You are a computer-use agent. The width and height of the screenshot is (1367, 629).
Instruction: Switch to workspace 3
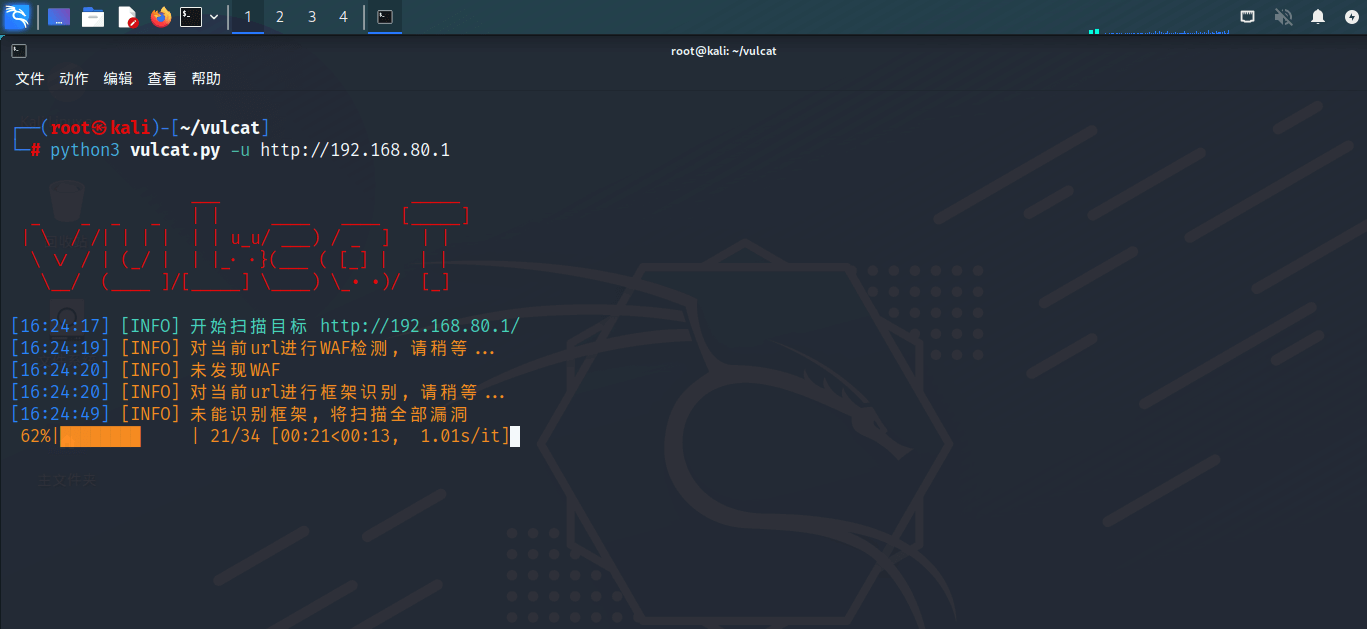point(312,17)
